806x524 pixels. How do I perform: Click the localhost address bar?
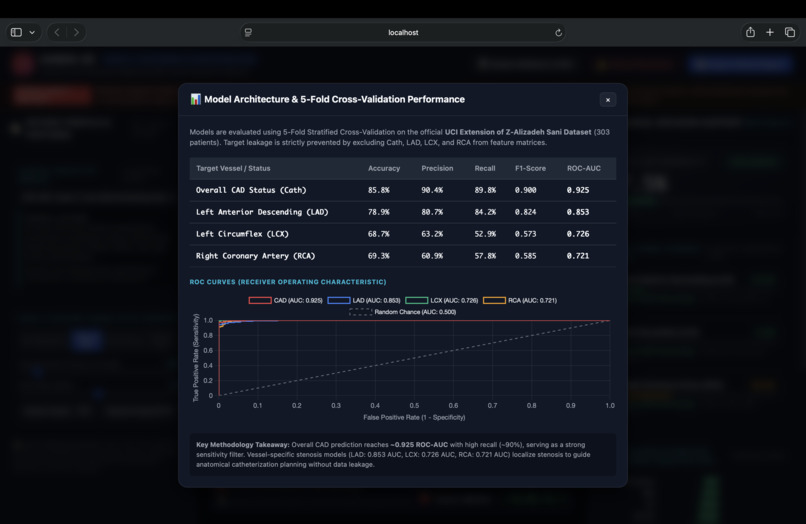403,32
